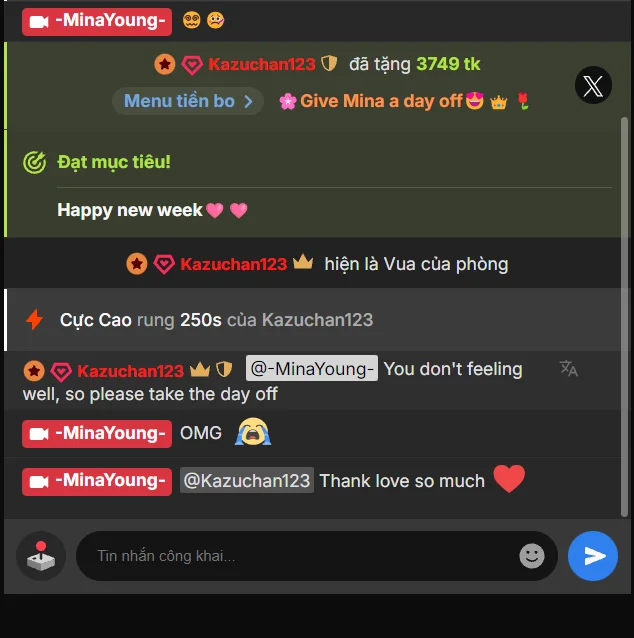Click the green goal target icon

tap(35, 162)
